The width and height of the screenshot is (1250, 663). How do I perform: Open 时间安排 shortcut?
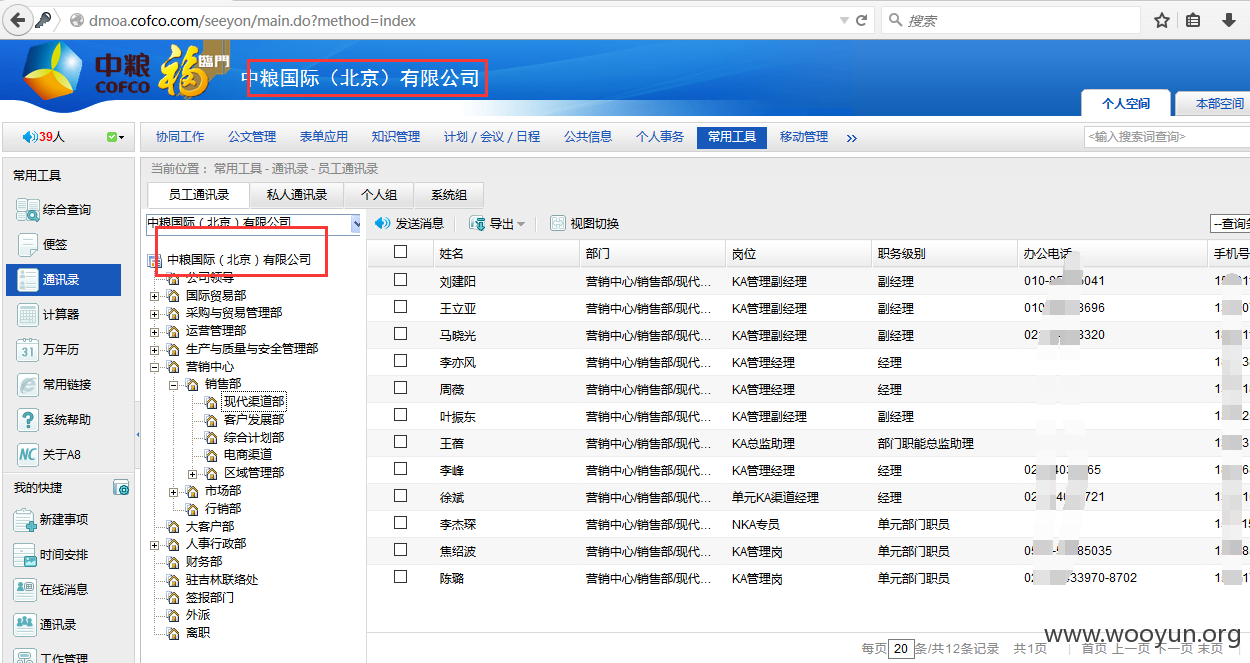point(51,554)
